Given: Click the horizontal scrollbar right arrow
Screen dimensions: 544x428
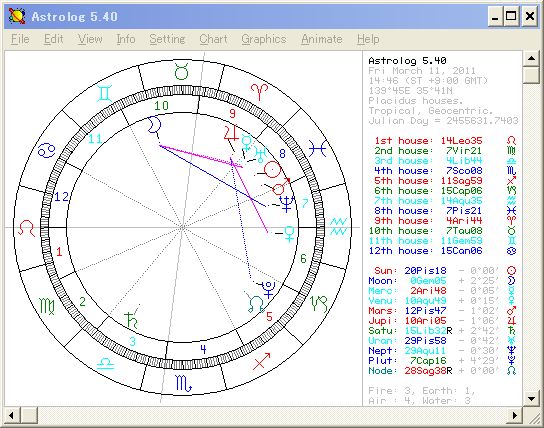Looking at the screenshot, I should coord(515,415).
